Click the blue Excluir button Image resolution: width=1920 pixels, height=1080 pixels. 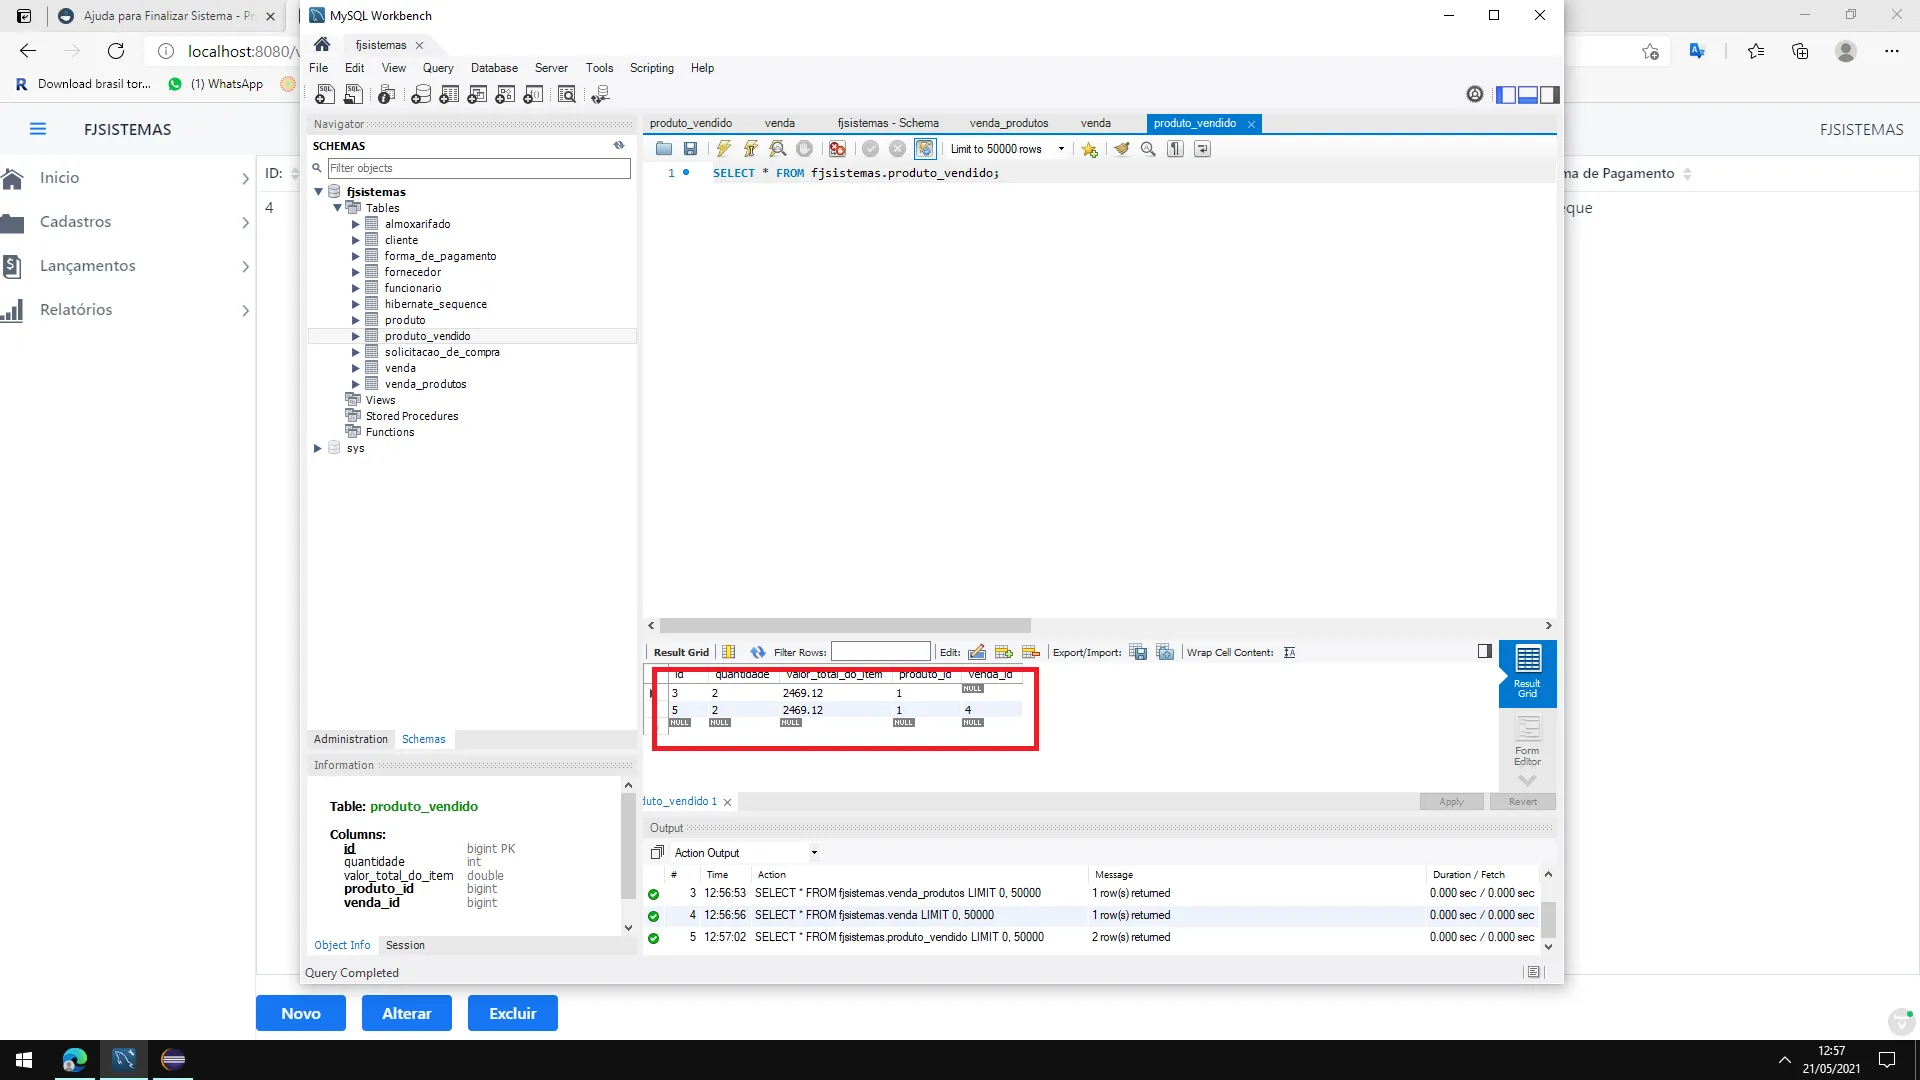[x=513, y=1013]
